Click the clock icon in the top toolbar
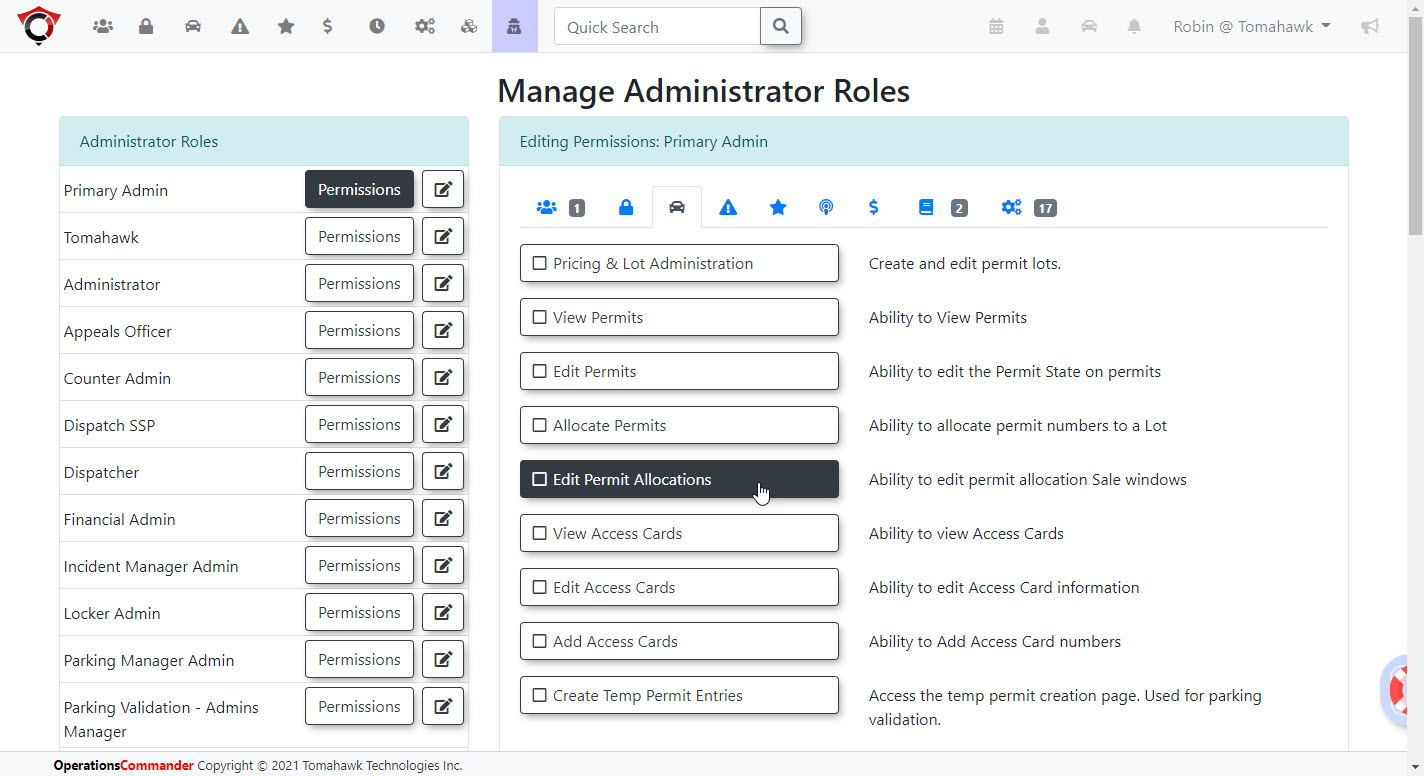The width and height of the screenshot is (1424, 776). (377, 26)
